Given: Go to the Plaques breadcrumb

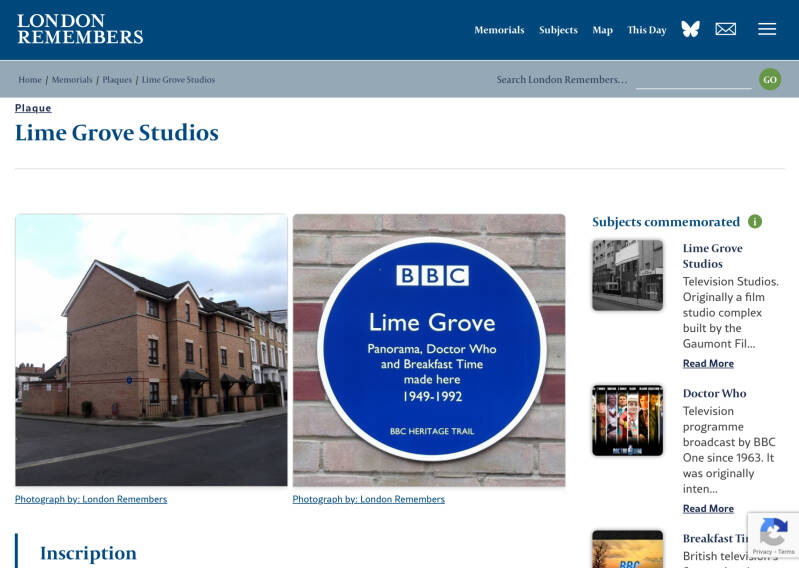Looking at the screenshot, I should [117, 79].
